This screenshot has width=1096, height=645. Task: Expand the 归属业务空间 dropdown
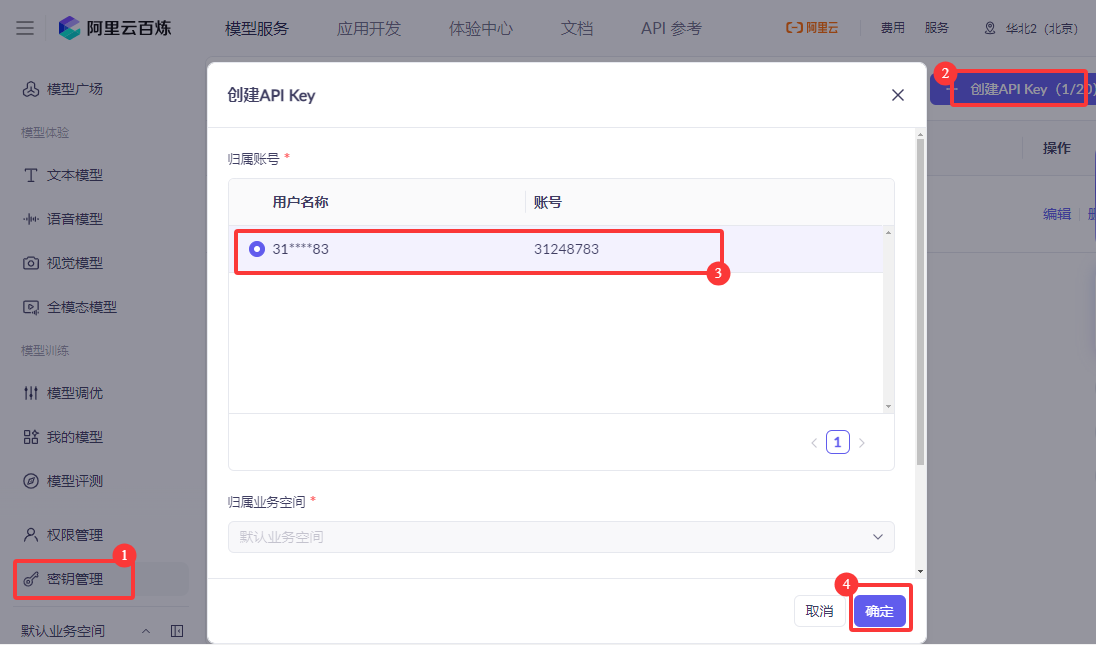560,537
